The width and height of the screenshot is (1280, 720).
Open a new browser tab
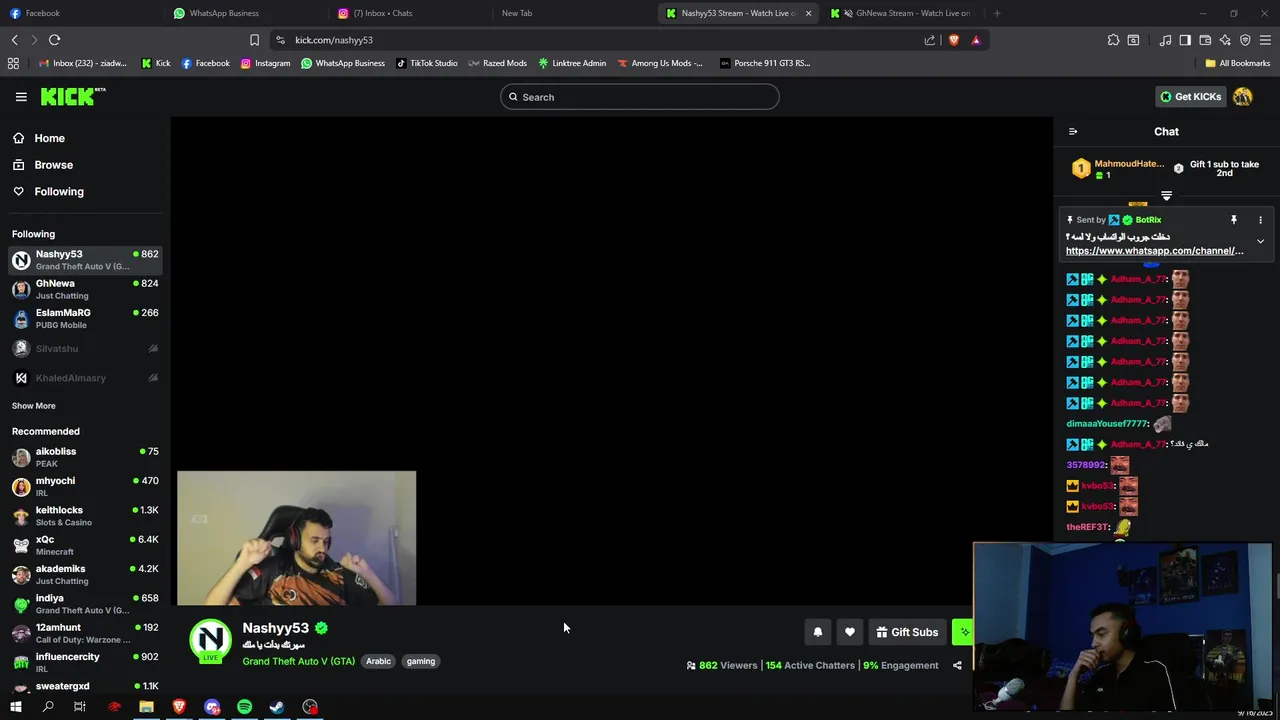997,13
